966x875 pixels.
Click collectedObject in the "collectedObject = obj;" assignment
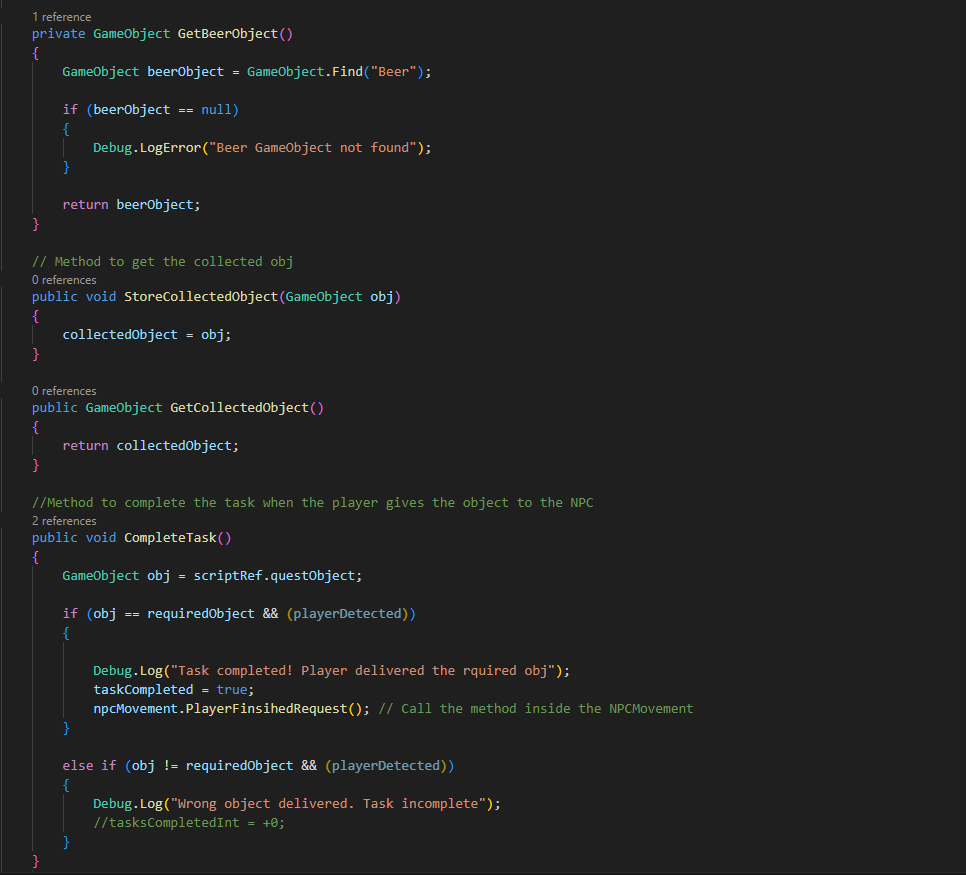click(x=120, y=335)
